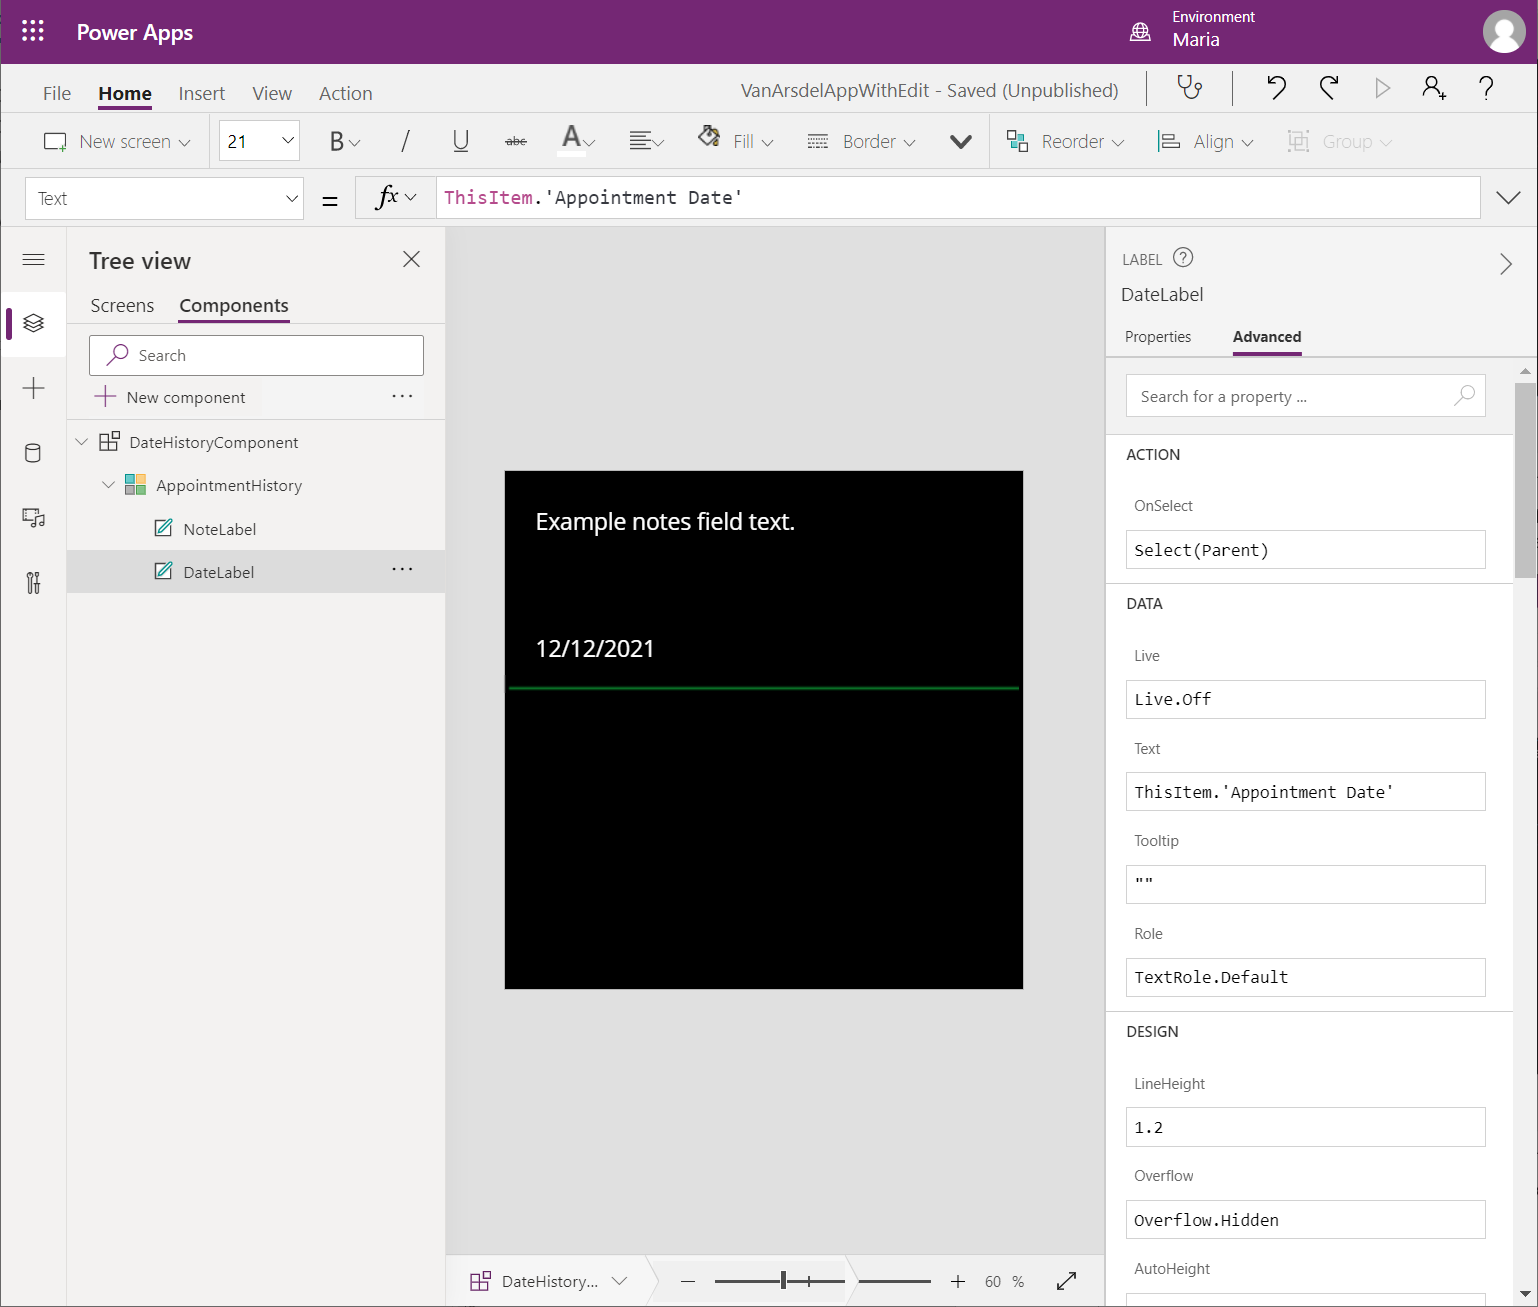
Task: Click the Environment globe icon
Action: 1140,32
